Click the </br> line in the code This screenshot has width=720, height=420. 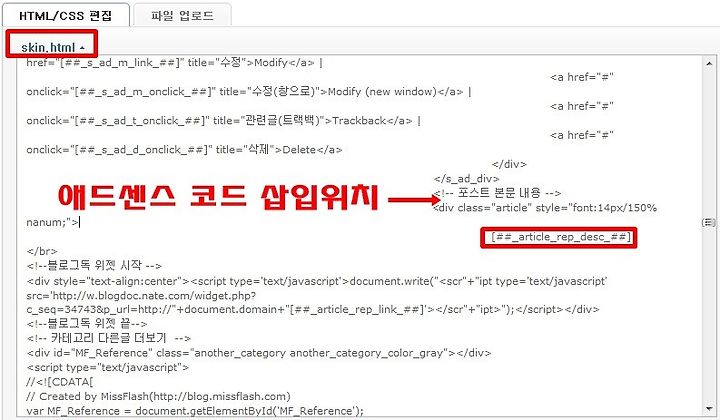42,251
